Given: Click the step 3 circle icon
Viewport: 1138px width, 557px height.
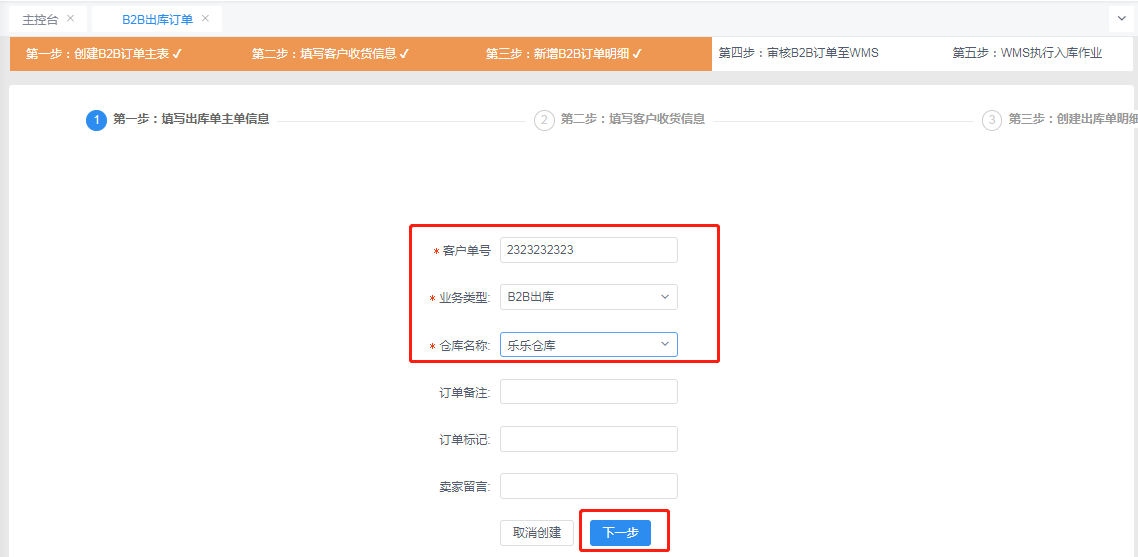Looking at the screenshot, I should pos(992,120).
